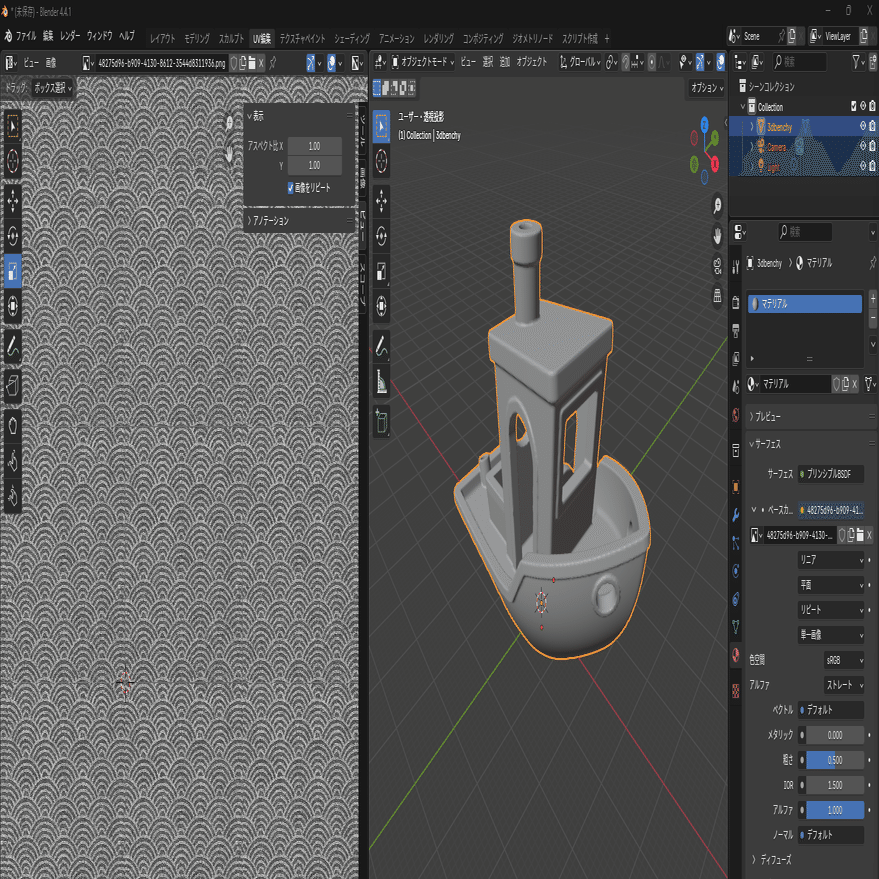Click the オプション button in 3D viewport
Viewport: 879px width, 879px height.
(x=706, y=88)
